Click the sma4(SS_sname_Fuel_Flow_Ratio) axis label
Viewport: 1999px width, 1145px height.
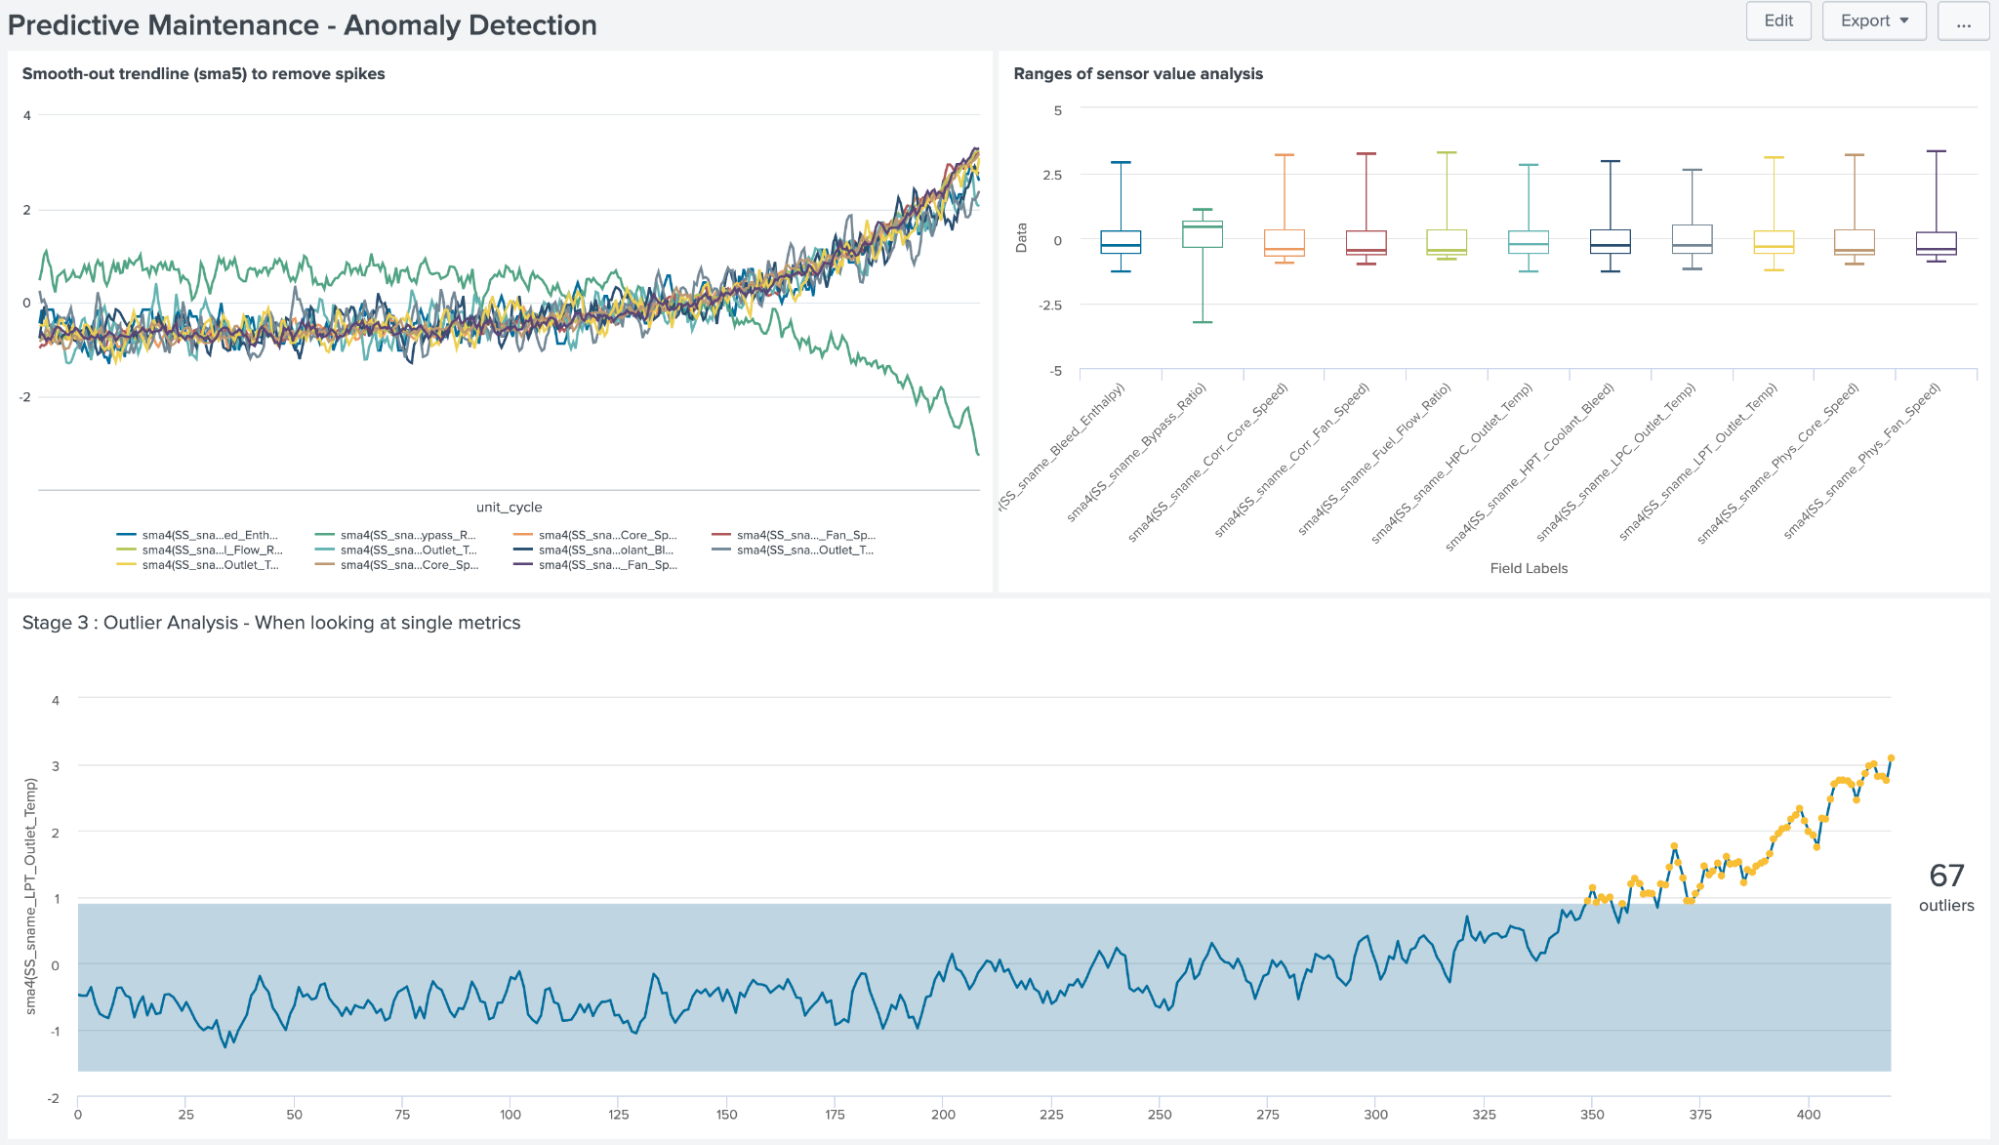tap(1375, 459)
